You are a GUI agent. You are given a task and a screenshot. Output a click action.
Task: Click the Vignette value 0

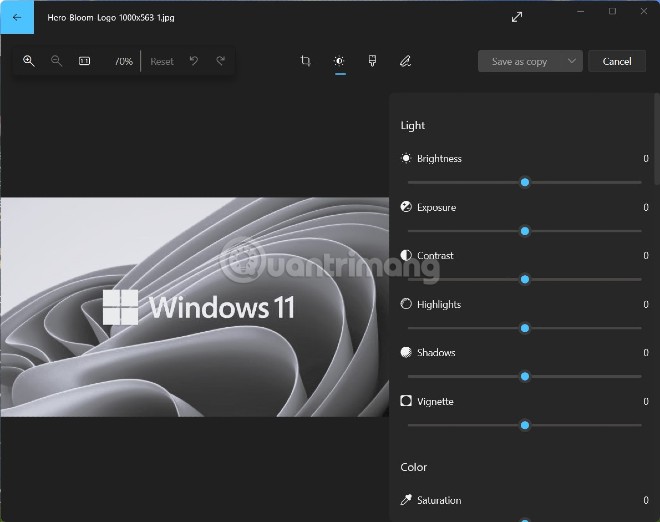646,401
